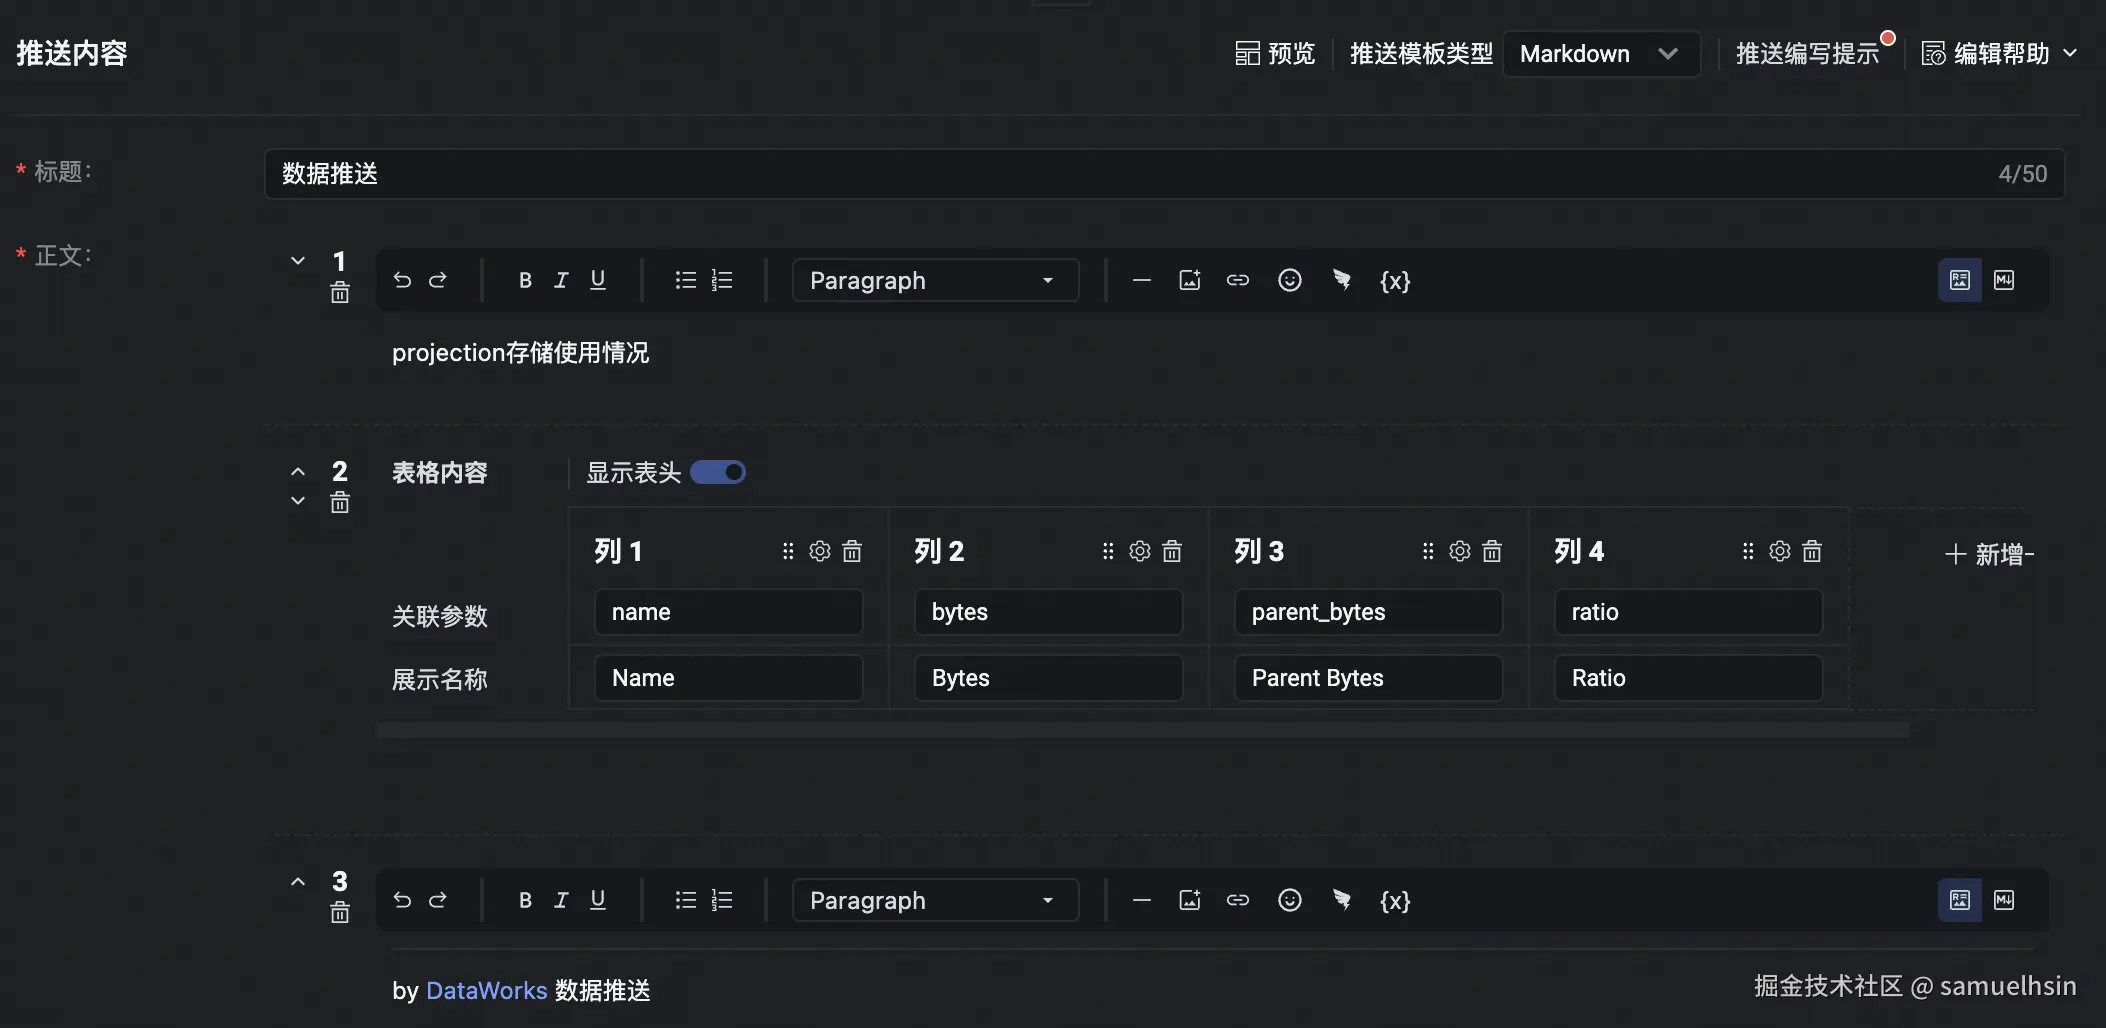The height and width of the screenshot is (1028, 2106).
Task: Redo in section 1 editor toolbar
Action: [x=438, y=280]
